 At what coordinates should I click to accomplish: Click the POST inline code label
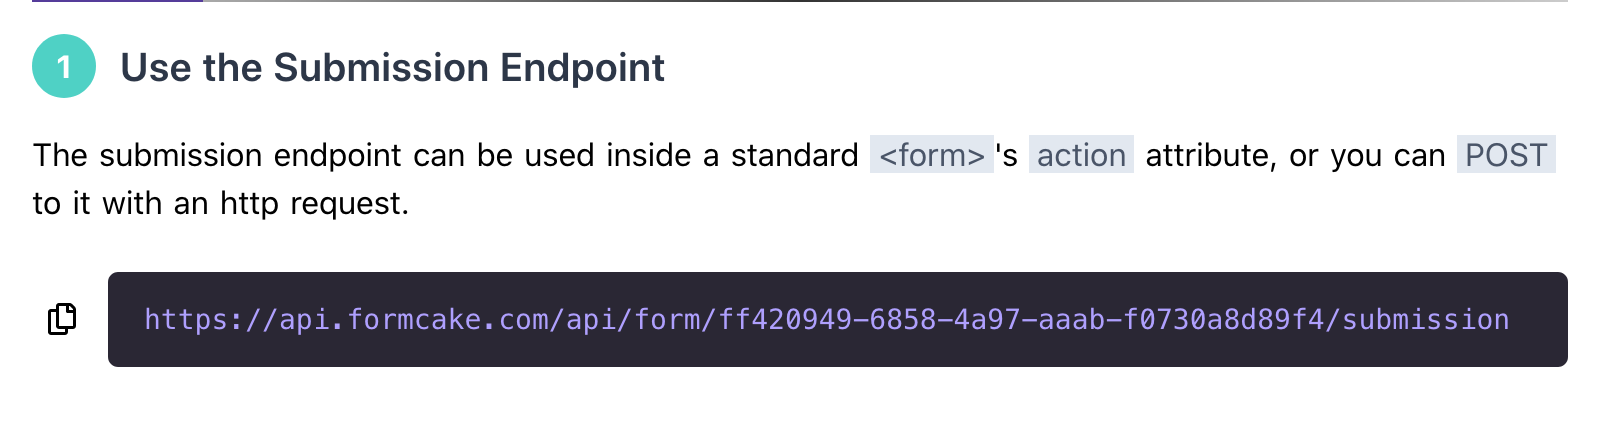click(1506, 155)
